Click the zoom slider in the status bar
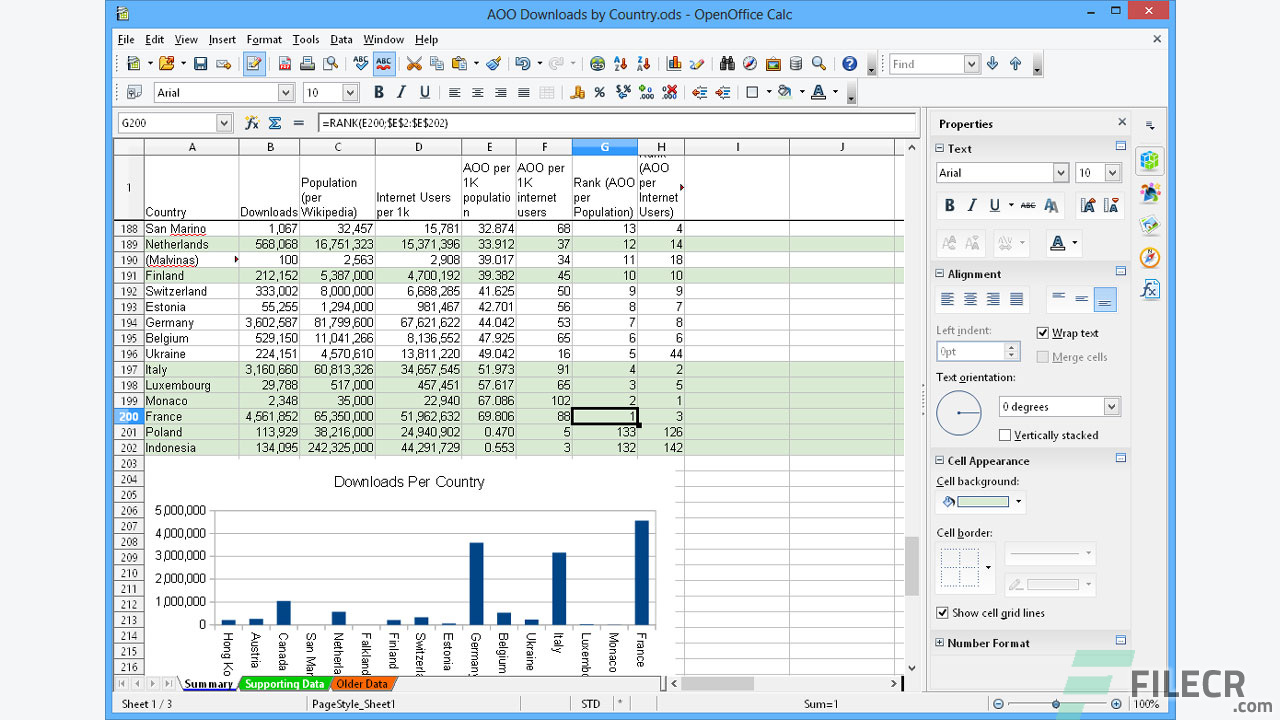The height and width of the screenshot is (720, 1280). click(x=1055, y=704)
